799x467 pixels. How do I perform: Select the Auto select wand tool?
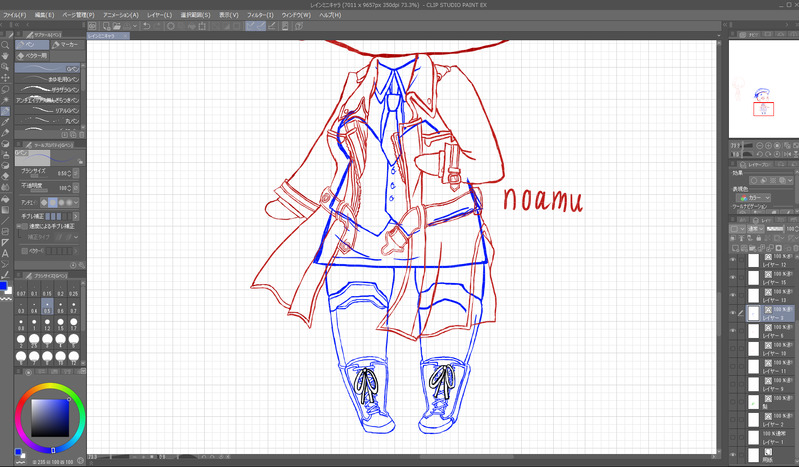(x=6, y=100)
